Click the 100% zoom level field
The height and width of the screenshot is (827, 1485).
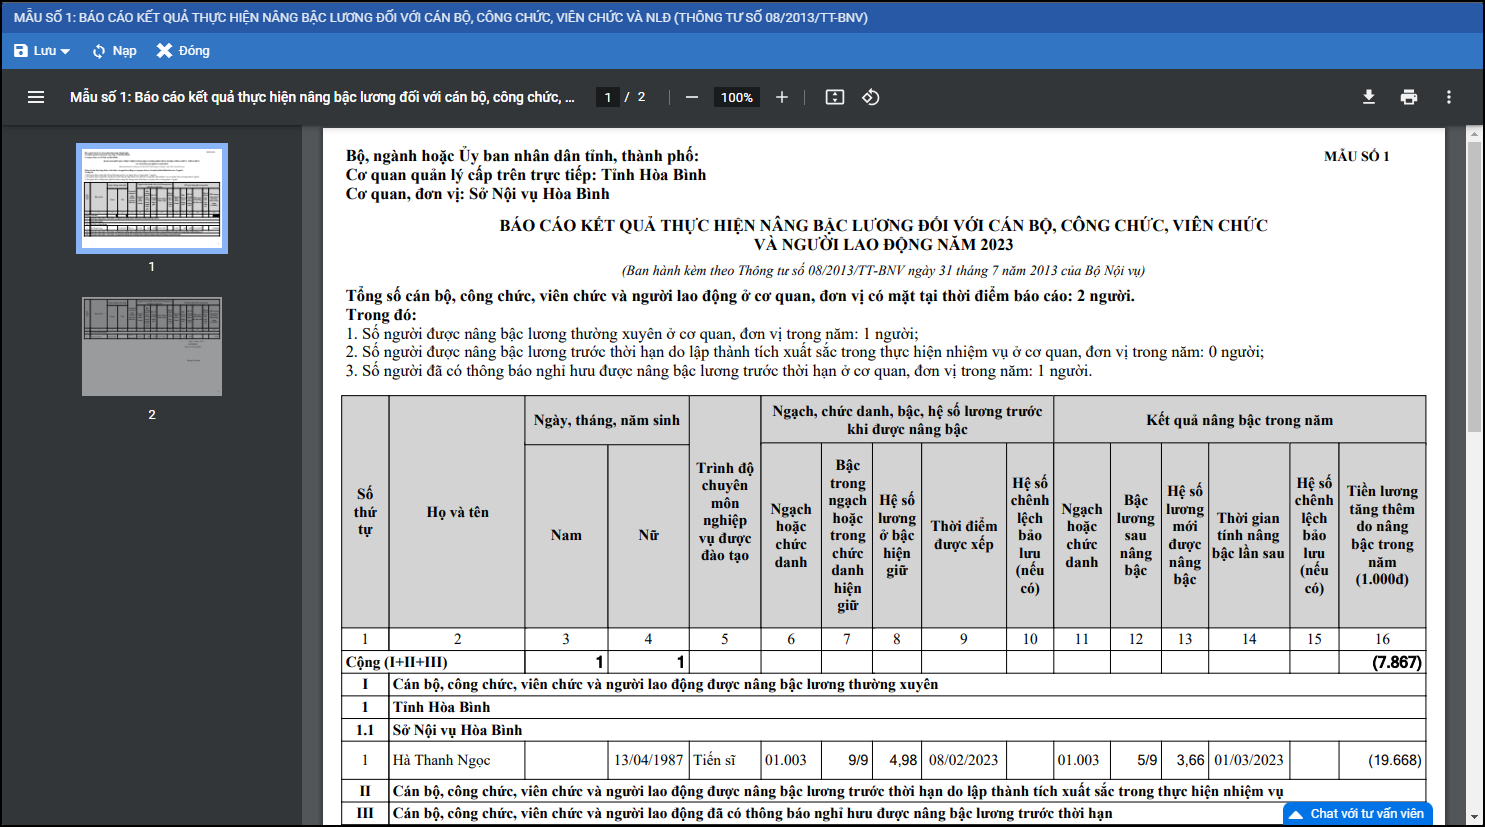point(737,97)
